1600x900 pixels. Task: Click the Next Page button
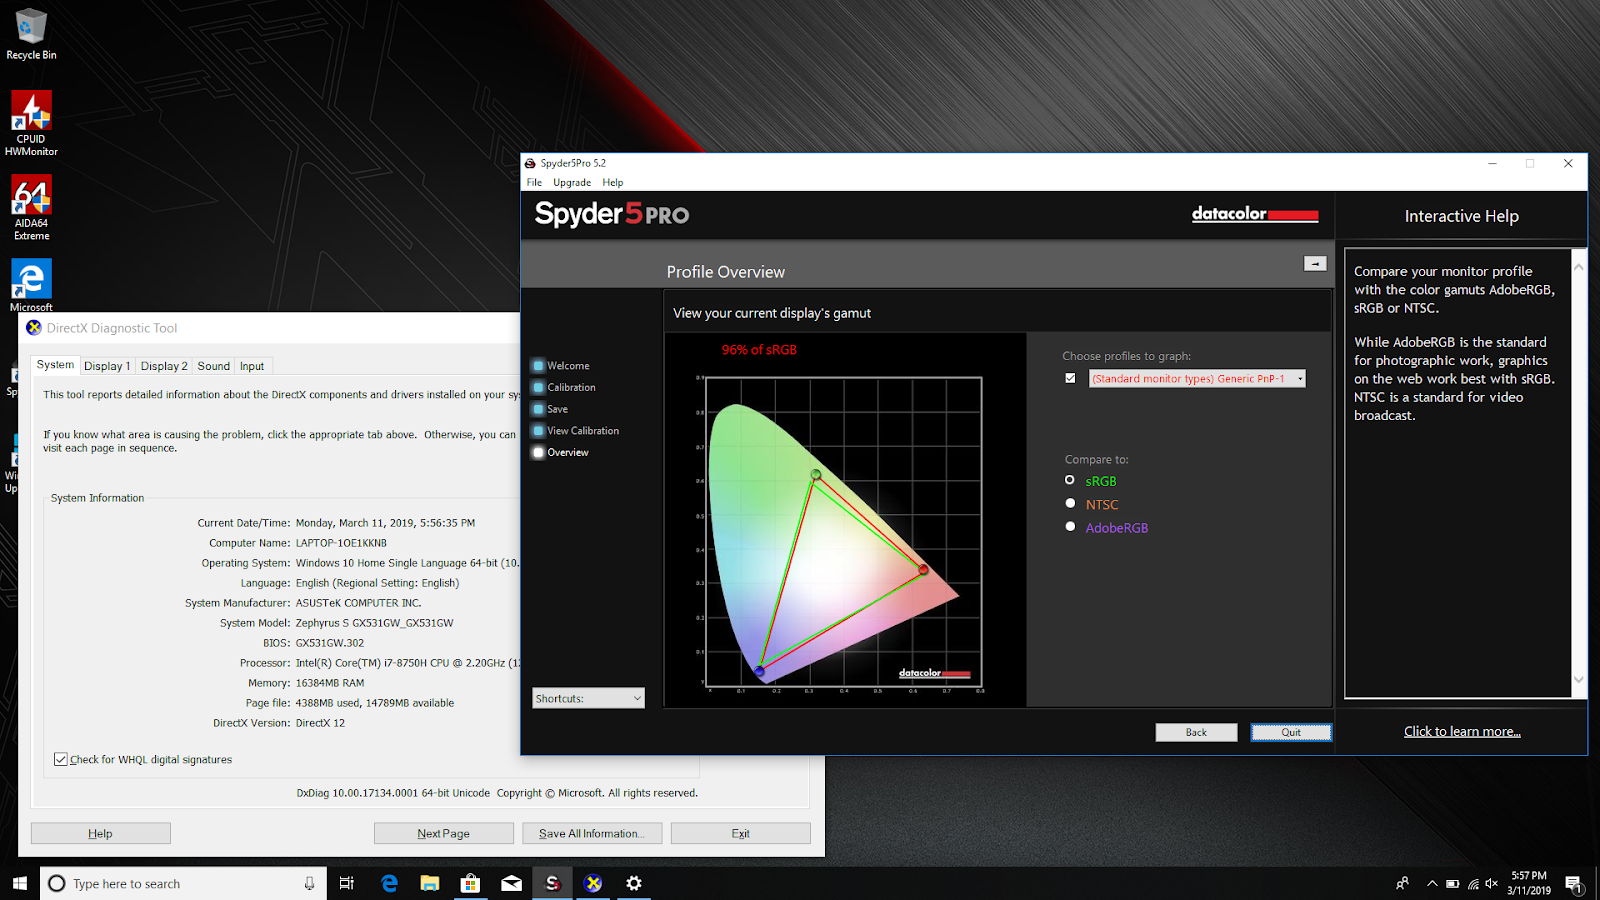click(x=443, y=833)
